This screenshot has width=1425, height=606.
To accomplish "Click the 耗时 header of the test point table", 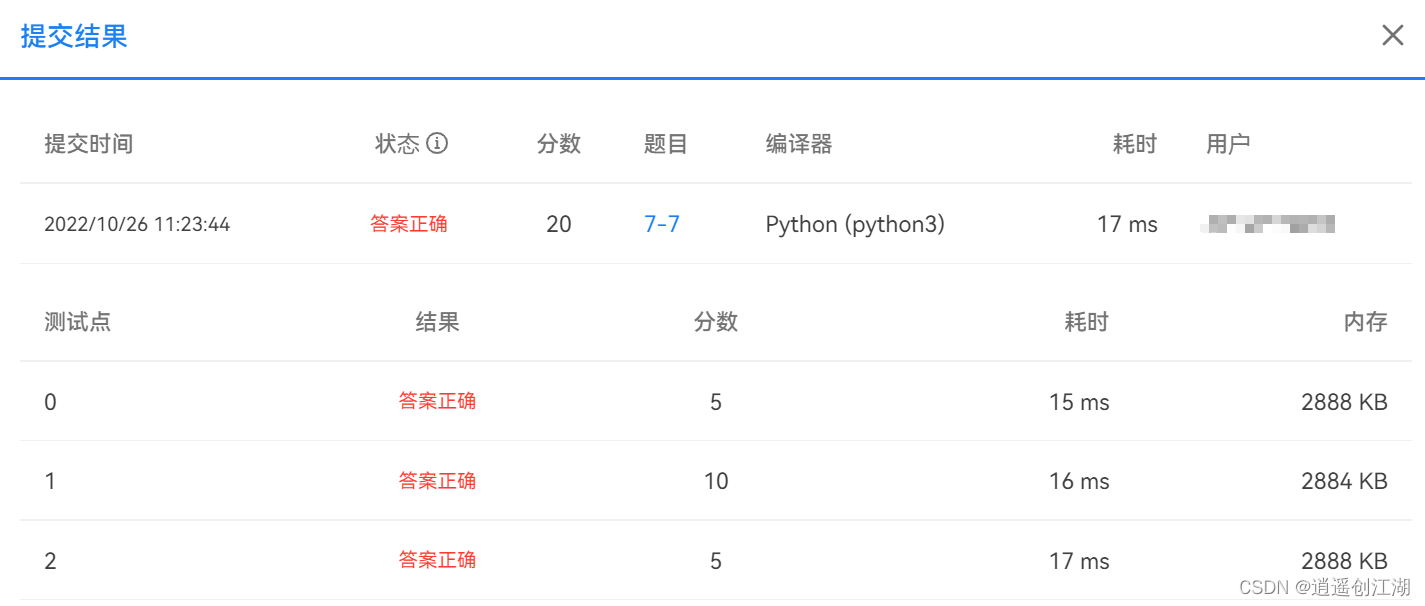I will pyautogui.click(x=1086, y=322).
